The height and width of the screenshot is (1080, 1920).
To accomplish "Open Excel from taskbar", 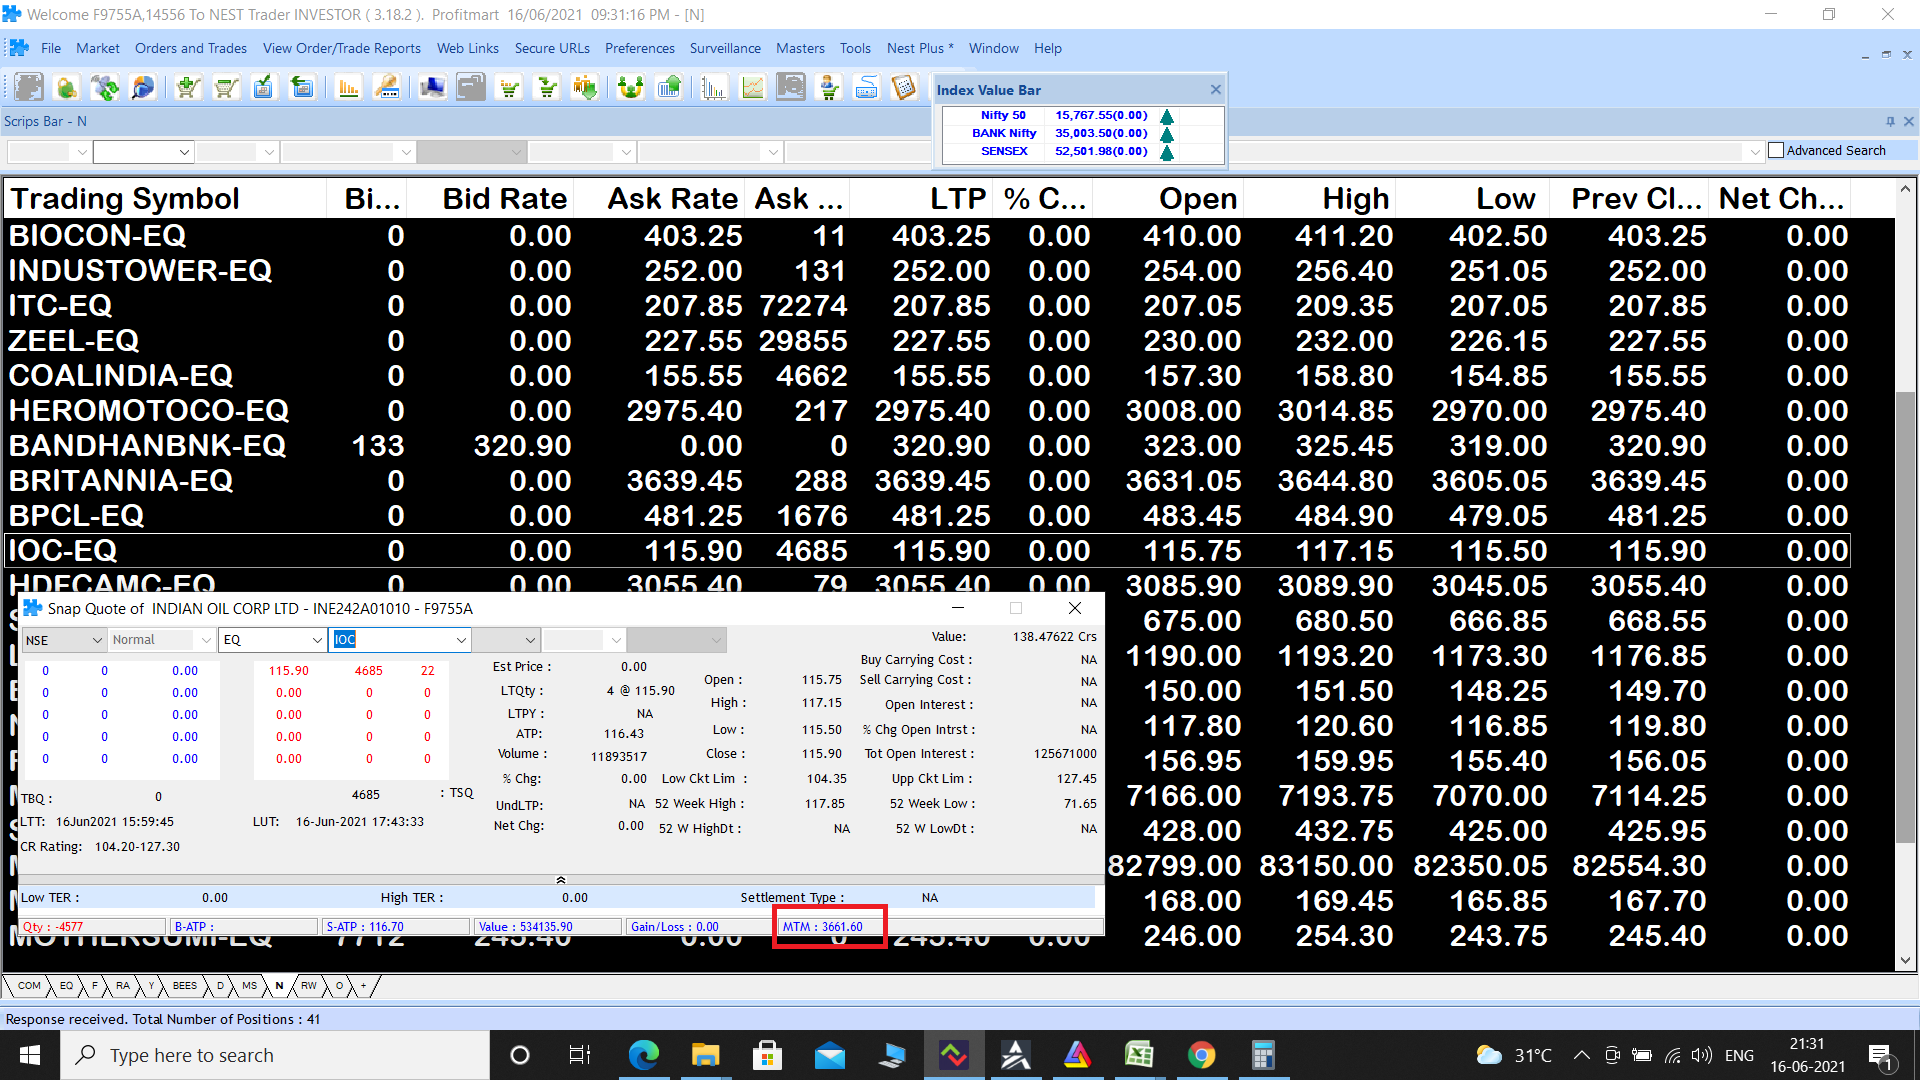I will pyautogui.click(x=1139, y=1055).
